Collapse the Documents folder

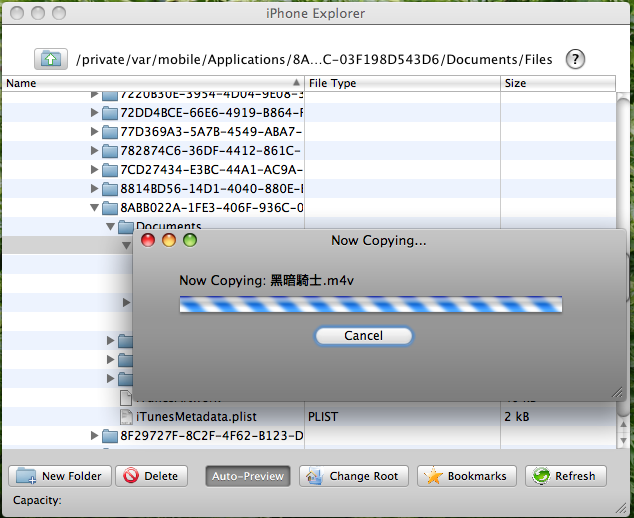110,227
